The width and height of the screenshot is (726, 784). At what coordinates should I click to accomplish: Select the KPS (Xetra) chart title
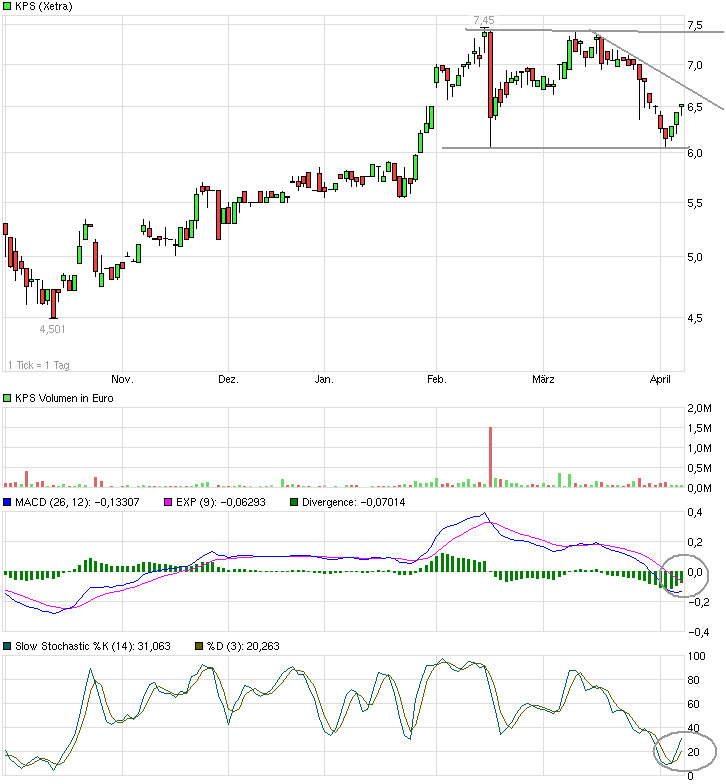pos(45,7)
